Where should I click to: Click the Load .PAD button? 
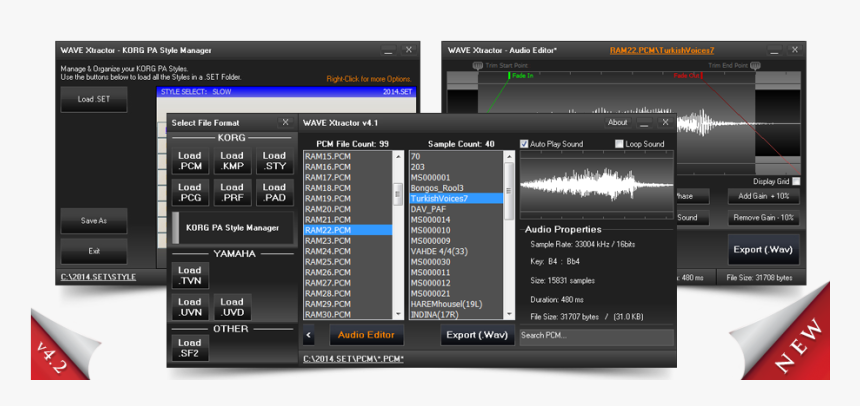pyautogui.click(x=274, y=192)
